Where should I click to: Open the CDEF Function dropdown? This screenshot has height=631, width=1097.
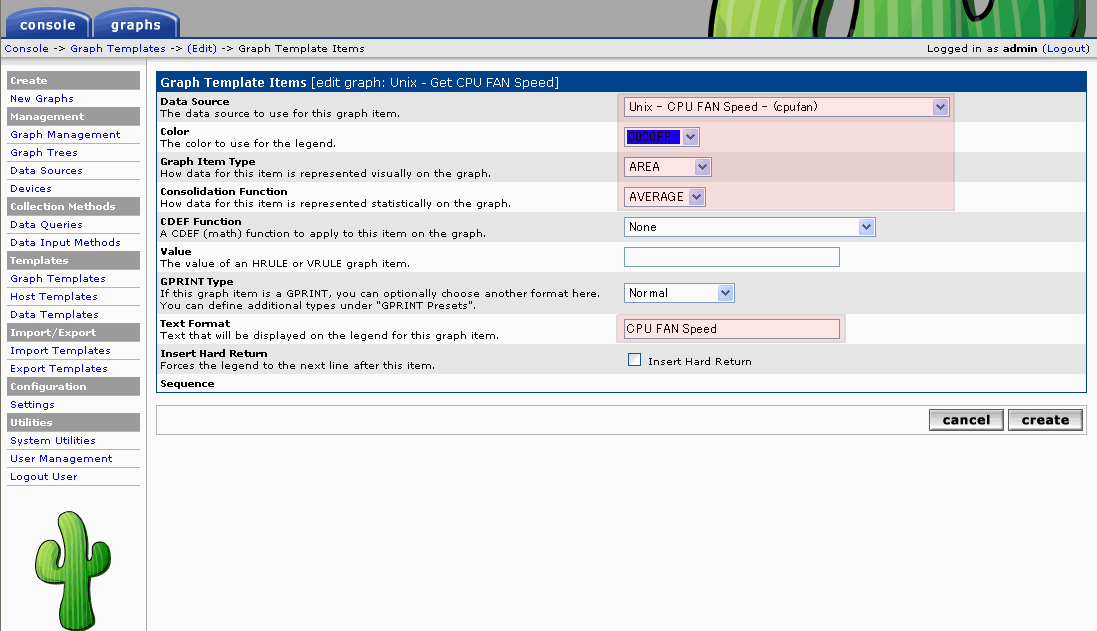[x=749, y=227]
